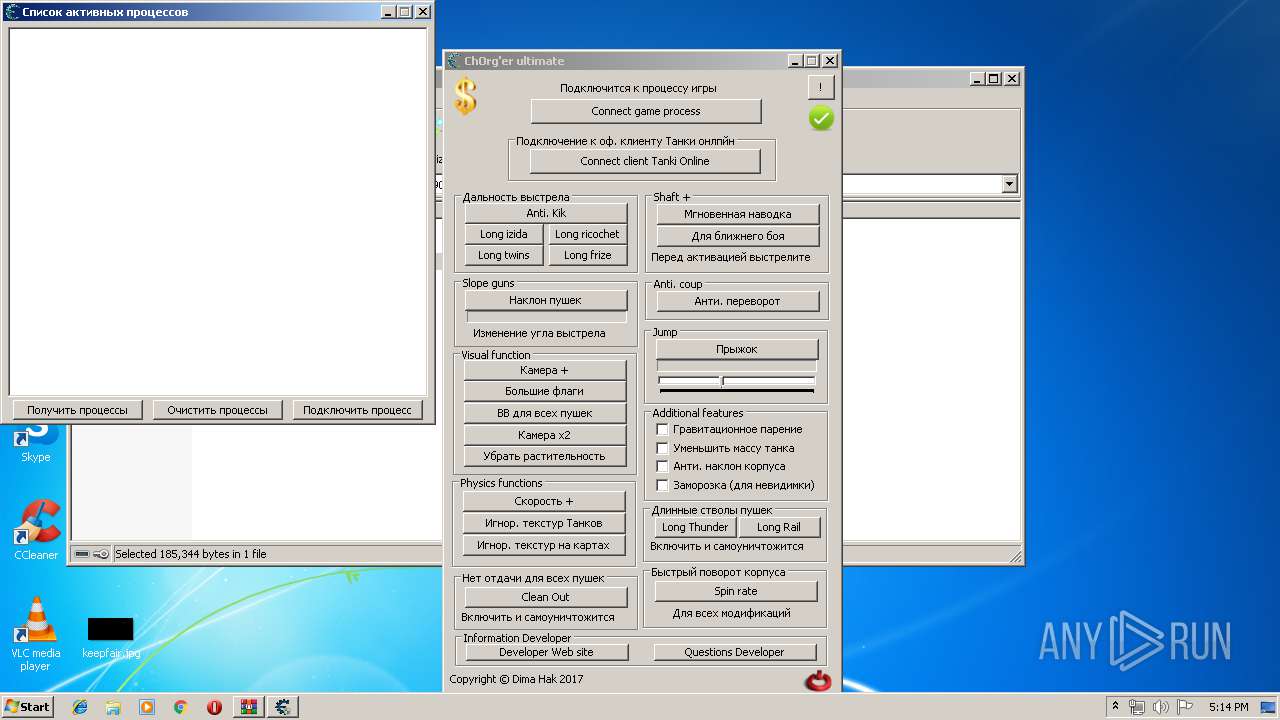Toggle Заморозка (для невидимки) checkbox

point(662,485)
